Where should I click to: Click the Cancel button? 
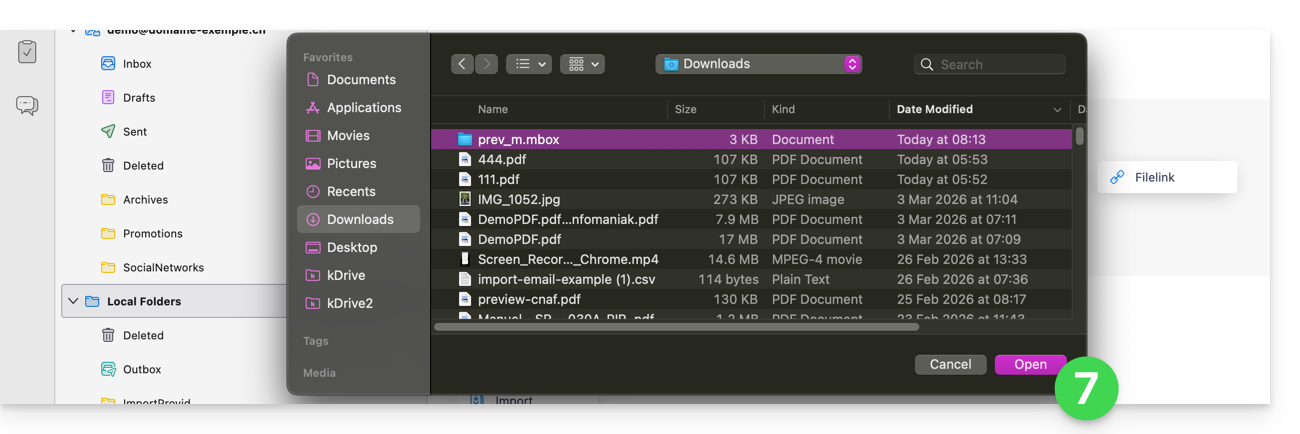950,365
